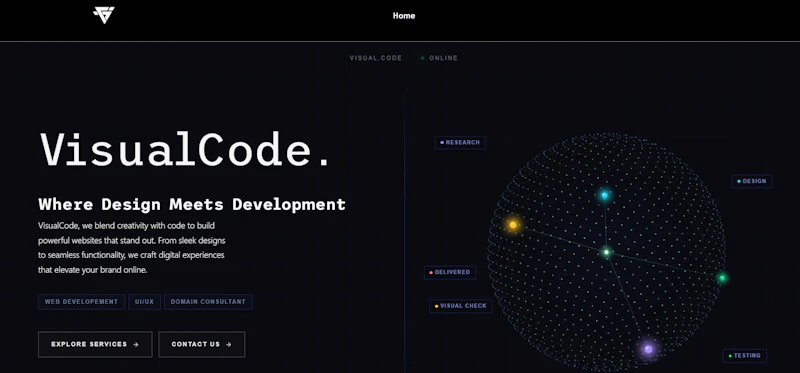Click the Explore Services button
Image resolution: width=800 pixels, height=373 pixels.
(95, 344)
